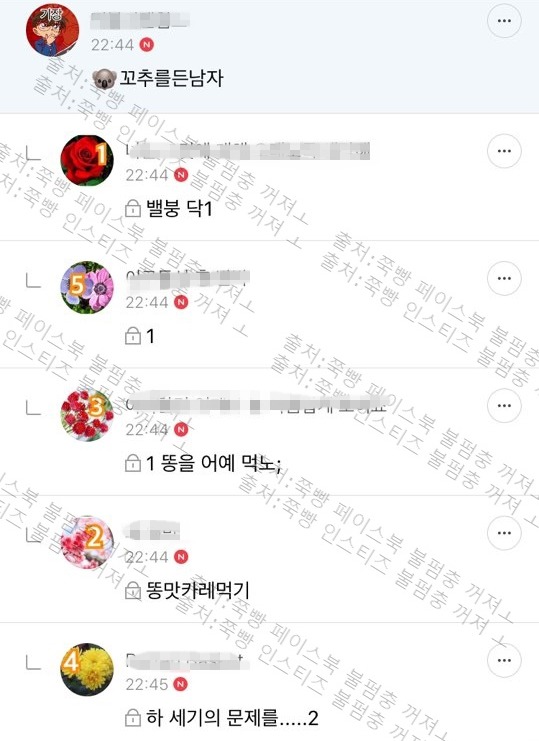Open more options menu for the '1' reply

(504, 278)
